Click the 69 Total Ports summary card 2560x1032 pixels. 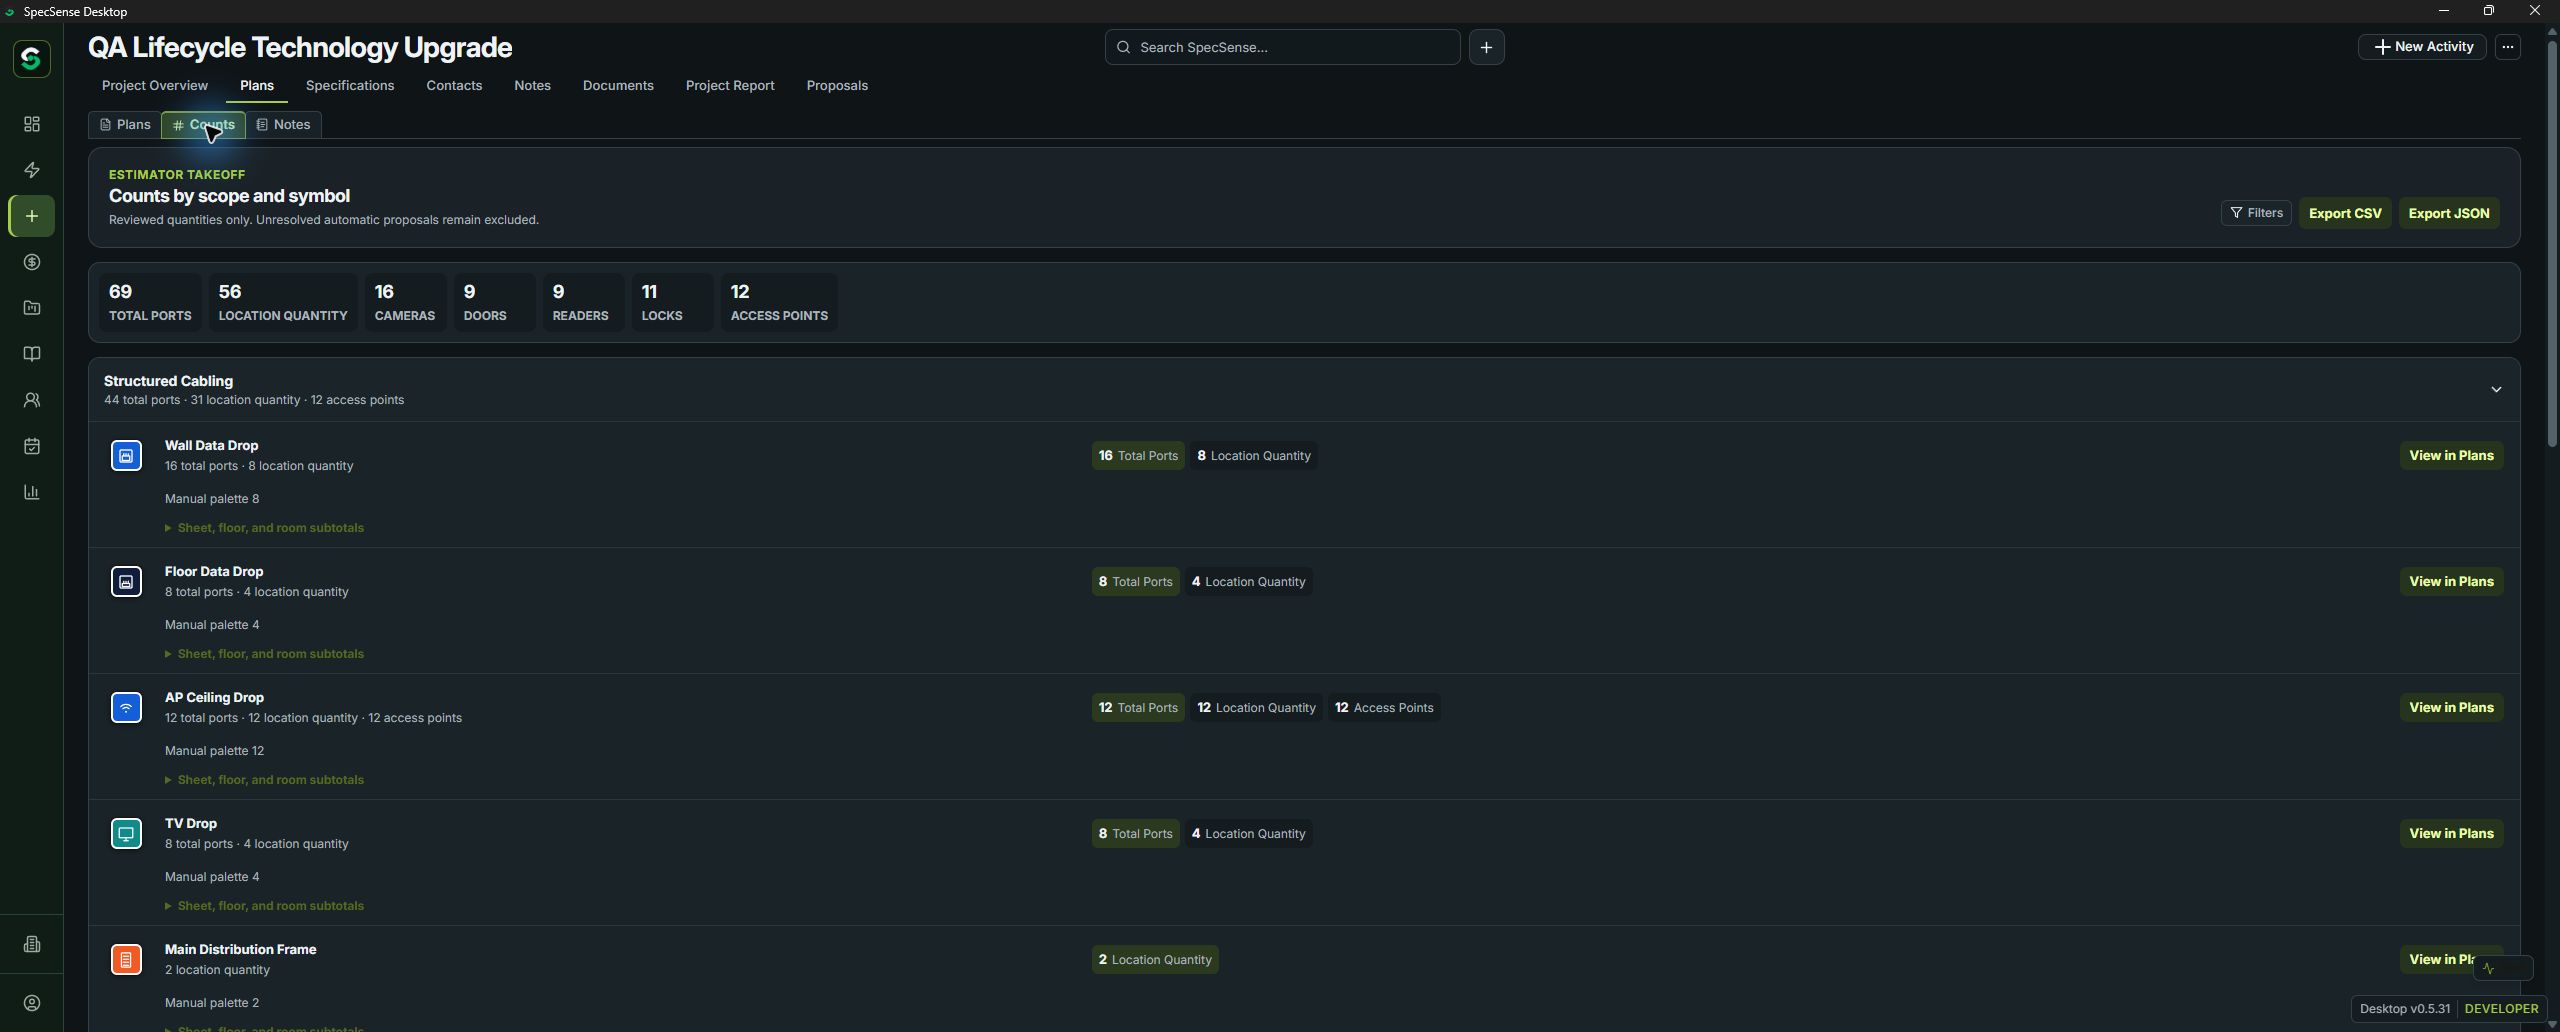click(150, 303)
